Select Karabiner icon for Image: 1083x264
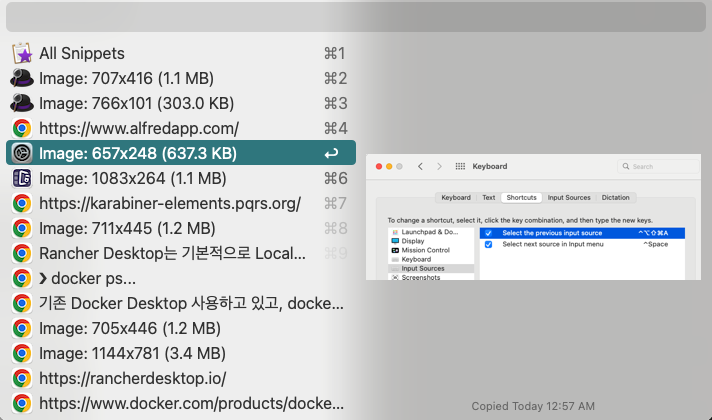712x420 pixels. (x=22, y=178)
